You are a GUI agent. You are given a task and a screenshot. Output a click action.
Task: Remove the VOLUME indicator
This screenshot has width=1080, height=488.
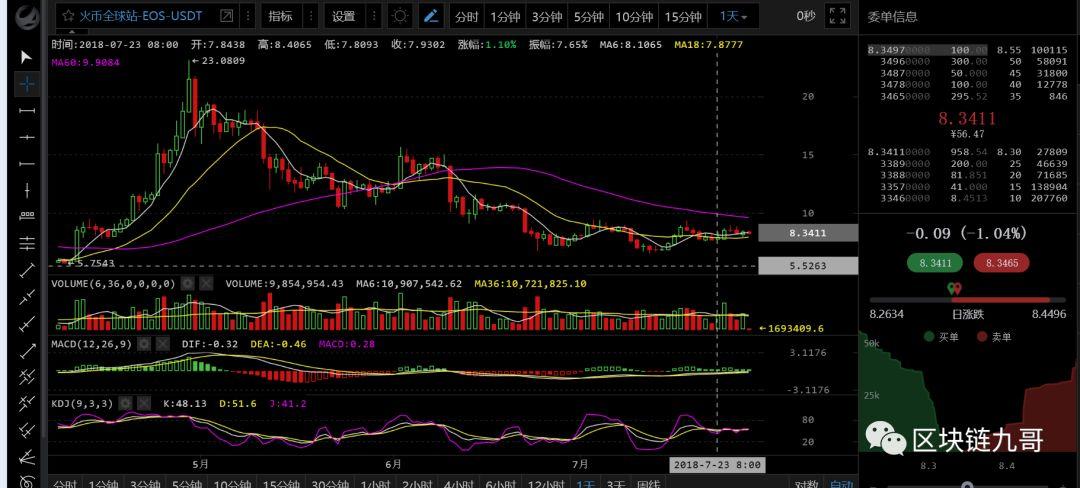[x=207, y=284]
